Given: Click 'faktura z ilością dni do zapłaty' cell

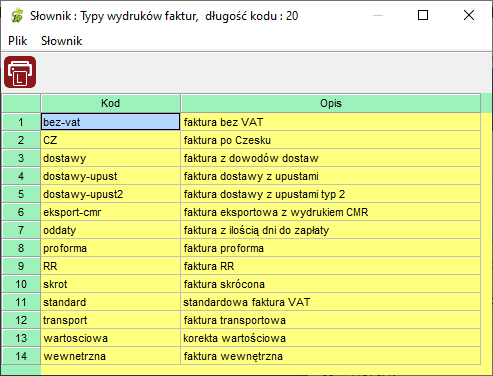Looking at the screenshot, I should point(331,230).
